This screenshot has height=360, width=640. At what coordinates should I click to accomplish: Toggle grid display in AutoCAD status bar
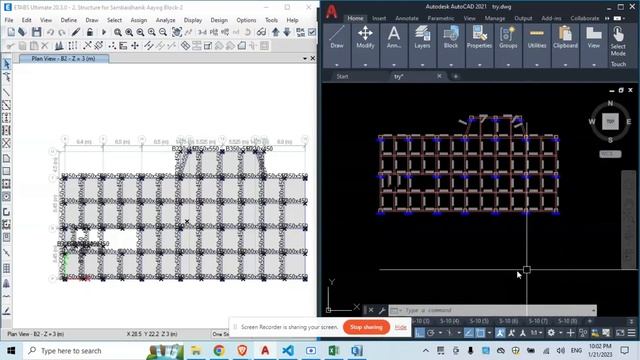420,333
